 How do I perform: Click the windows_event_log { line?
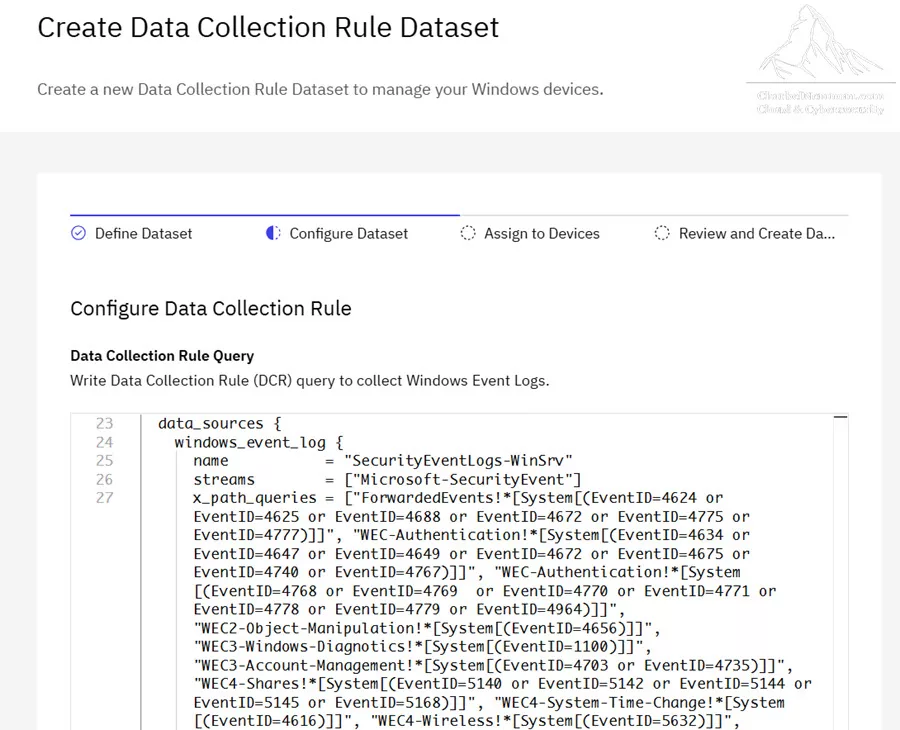[x=259, y=442]
